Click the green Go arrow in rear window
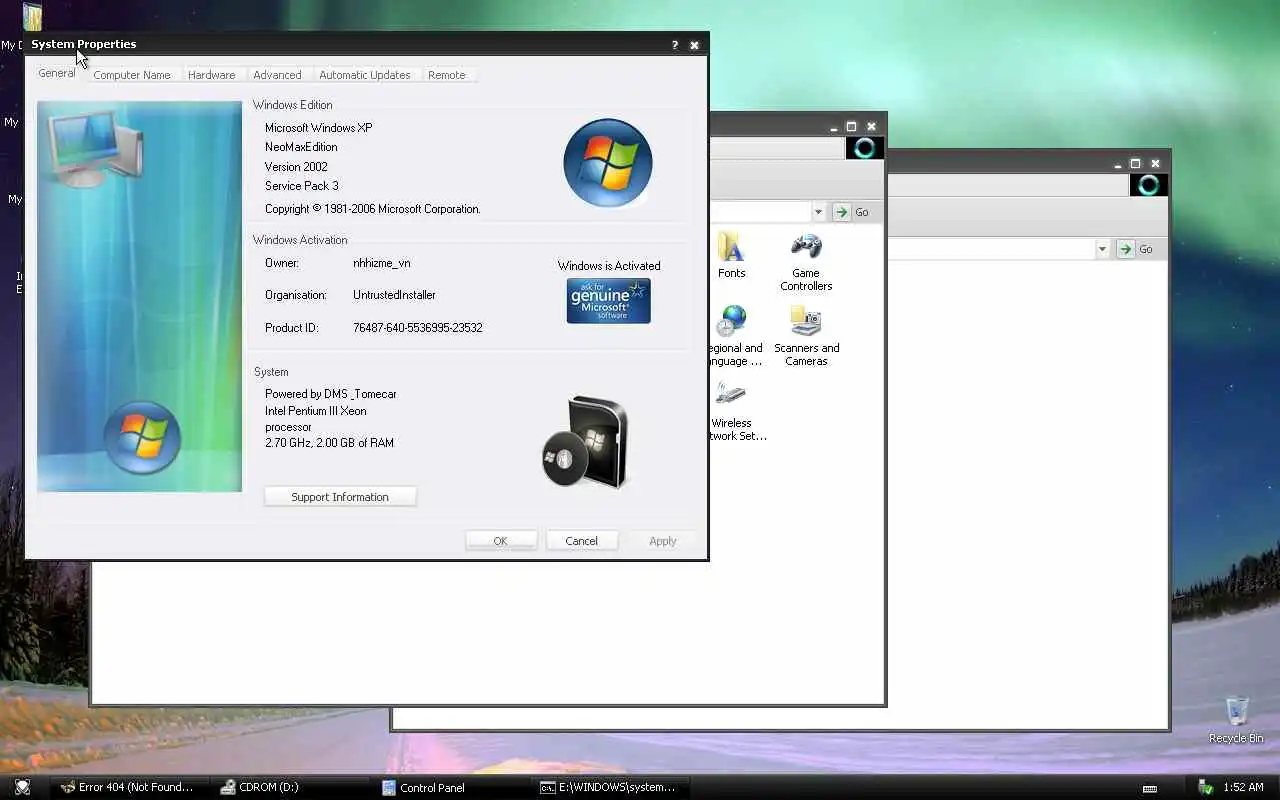The height and width of the screenshot is (800, 1280). coord(1126,249)
